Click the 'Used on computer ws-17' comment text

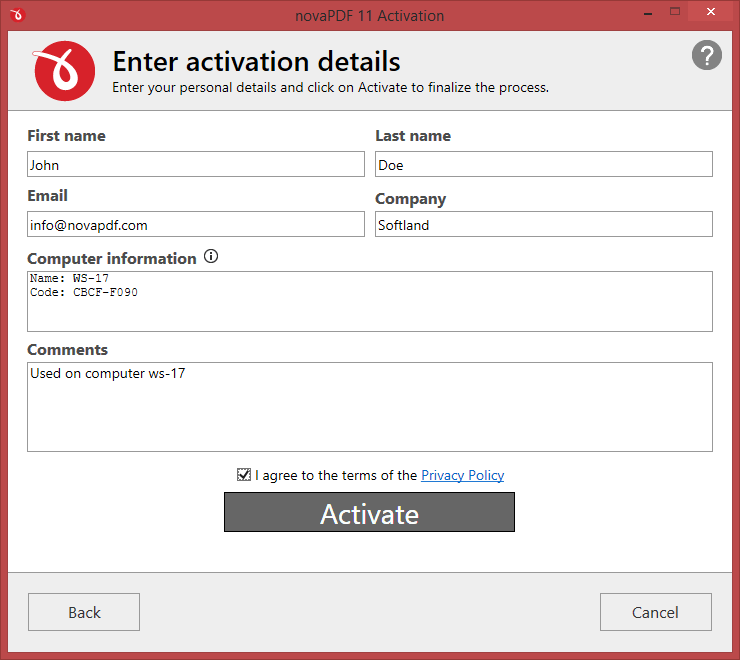coord(108,373)
